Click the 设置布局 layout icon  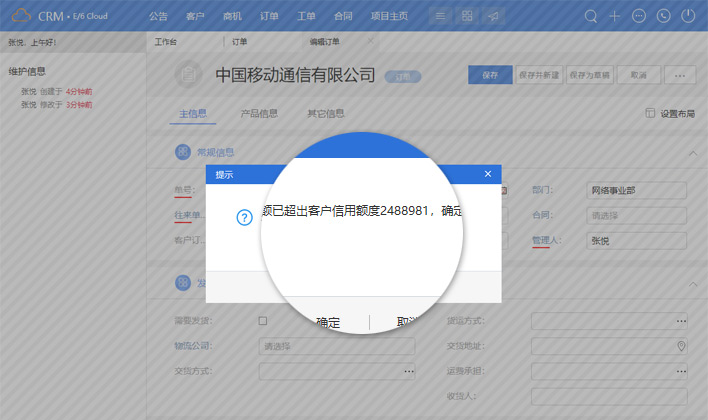[x=650, y=113]
